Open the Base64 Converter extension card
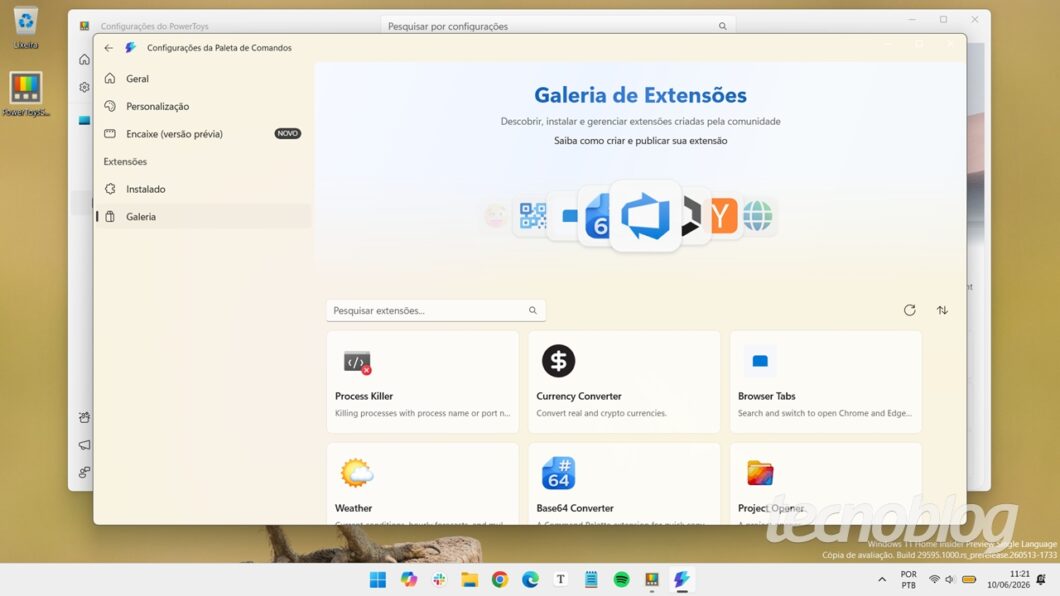Screen dimensions: 1060x596 [624, 484]
